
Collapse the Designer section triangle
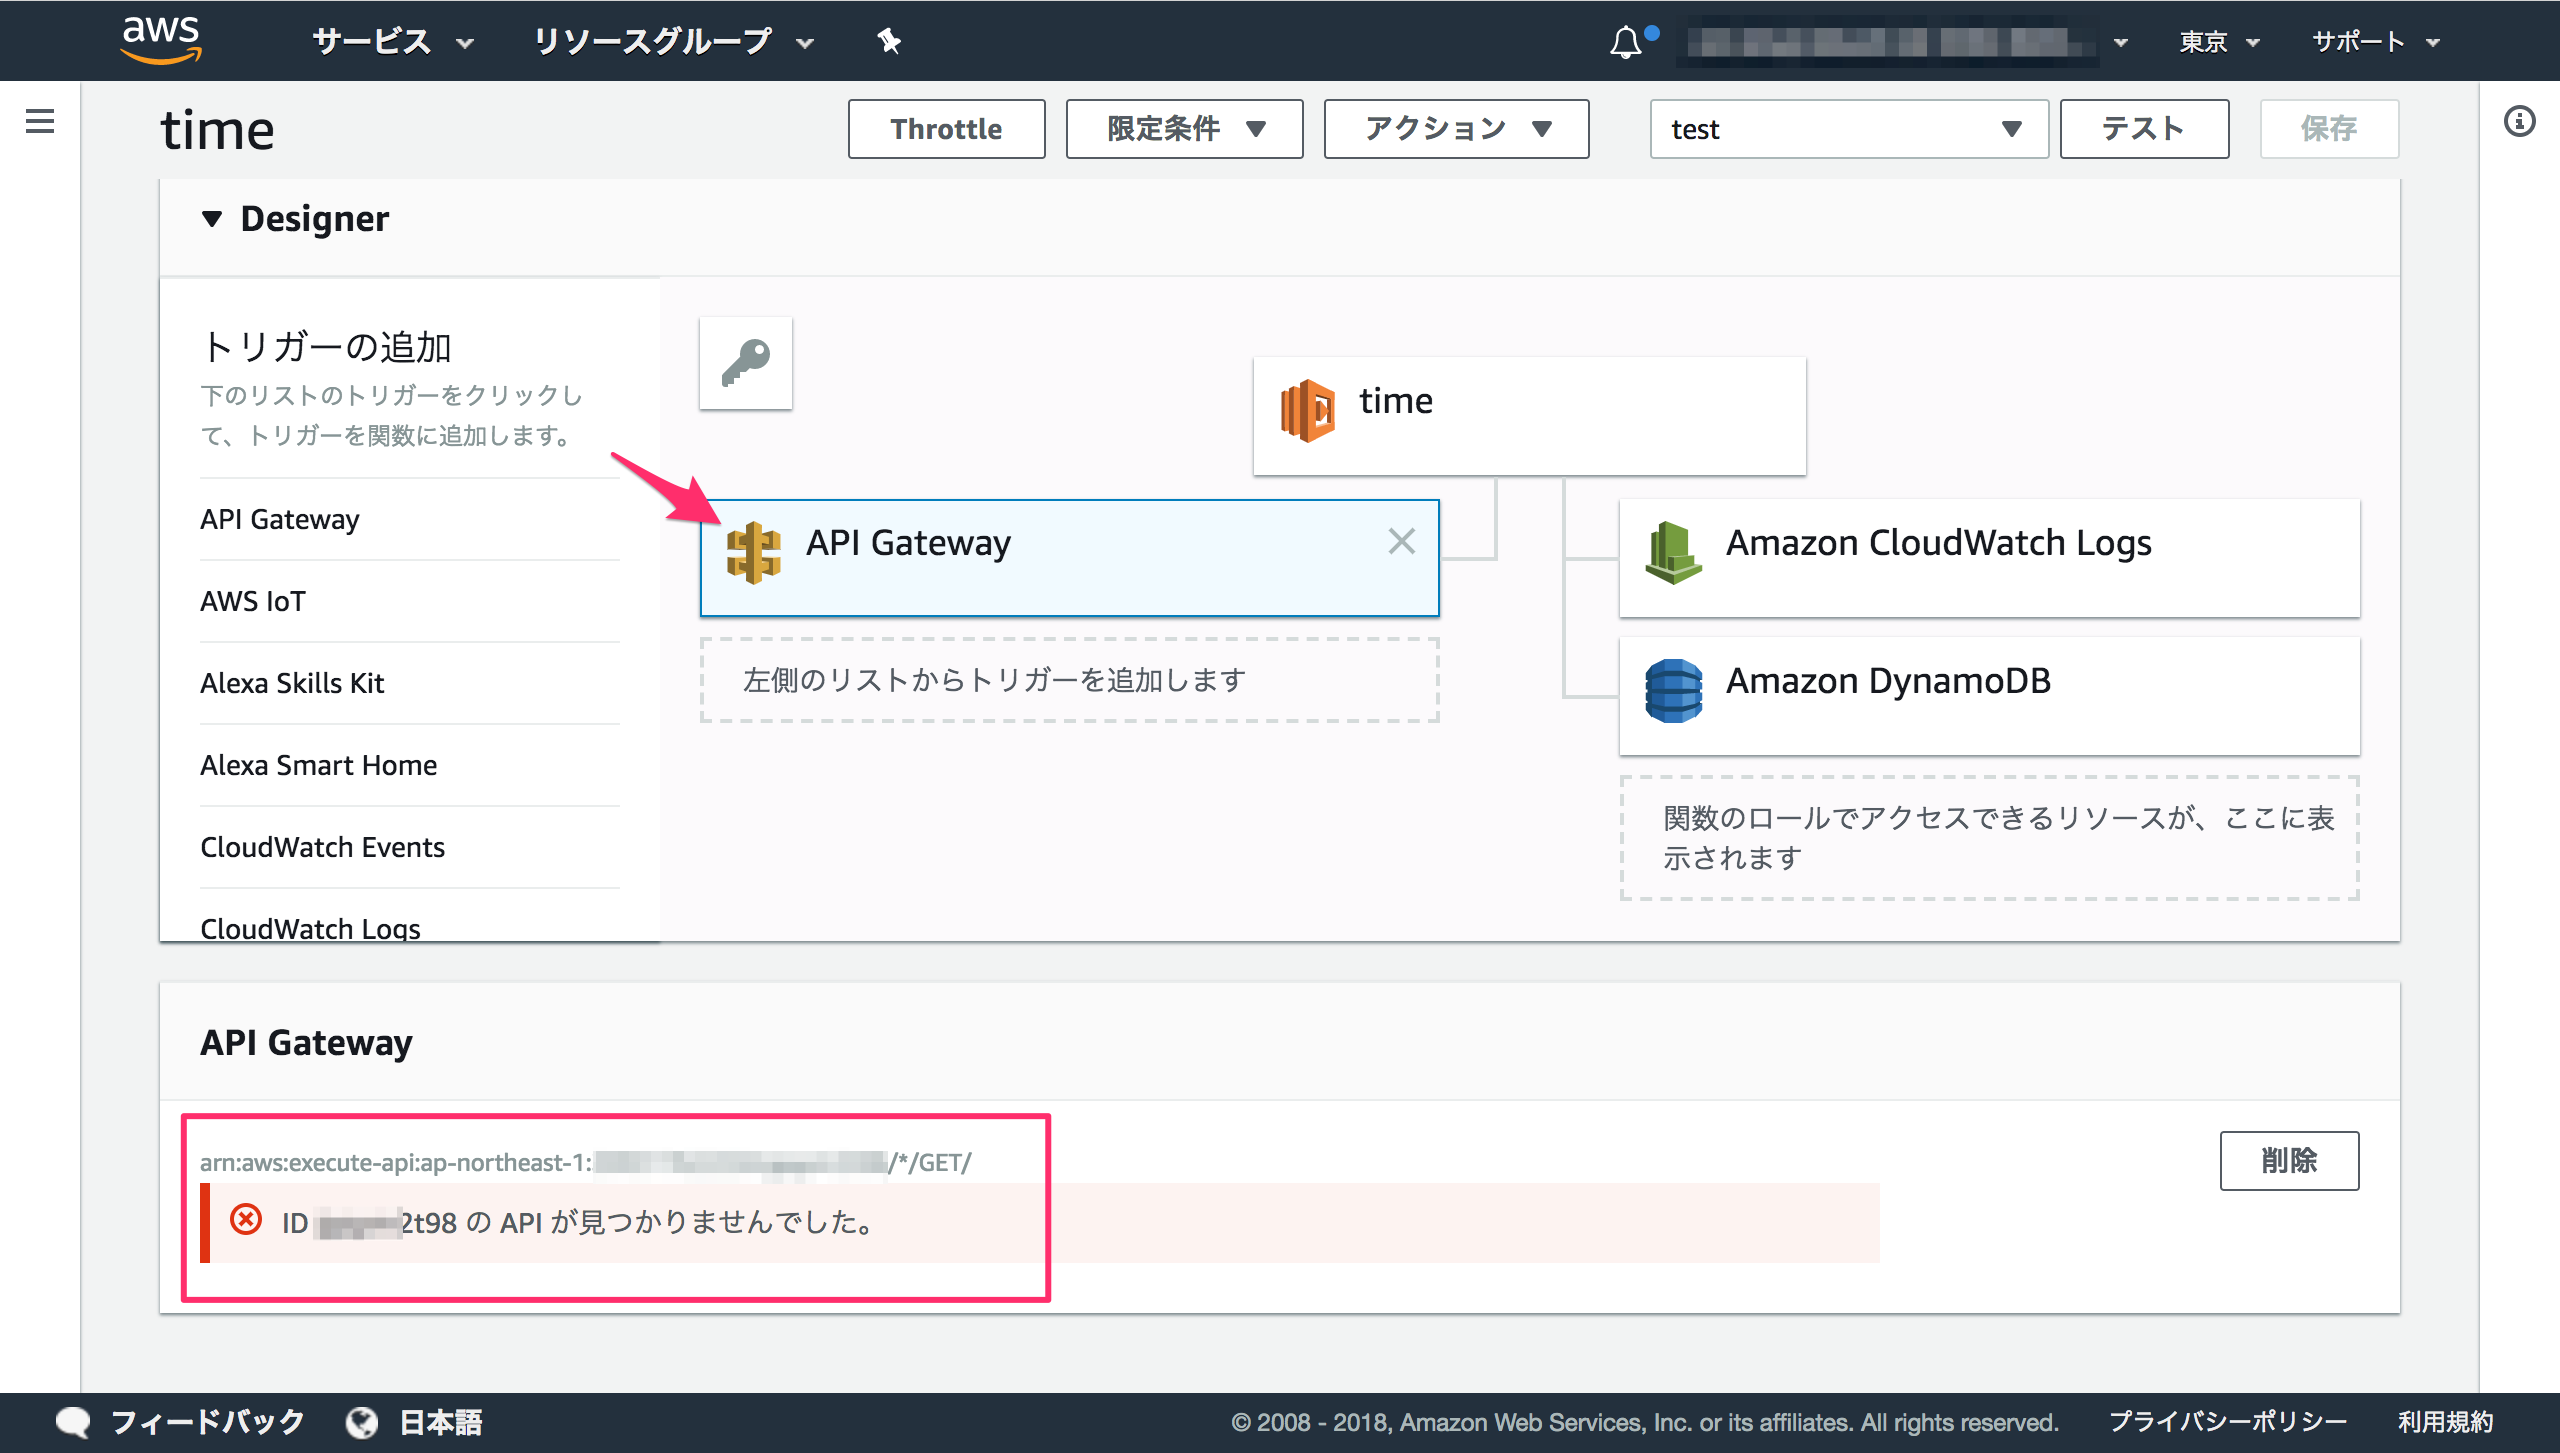(x=211, y=219)
